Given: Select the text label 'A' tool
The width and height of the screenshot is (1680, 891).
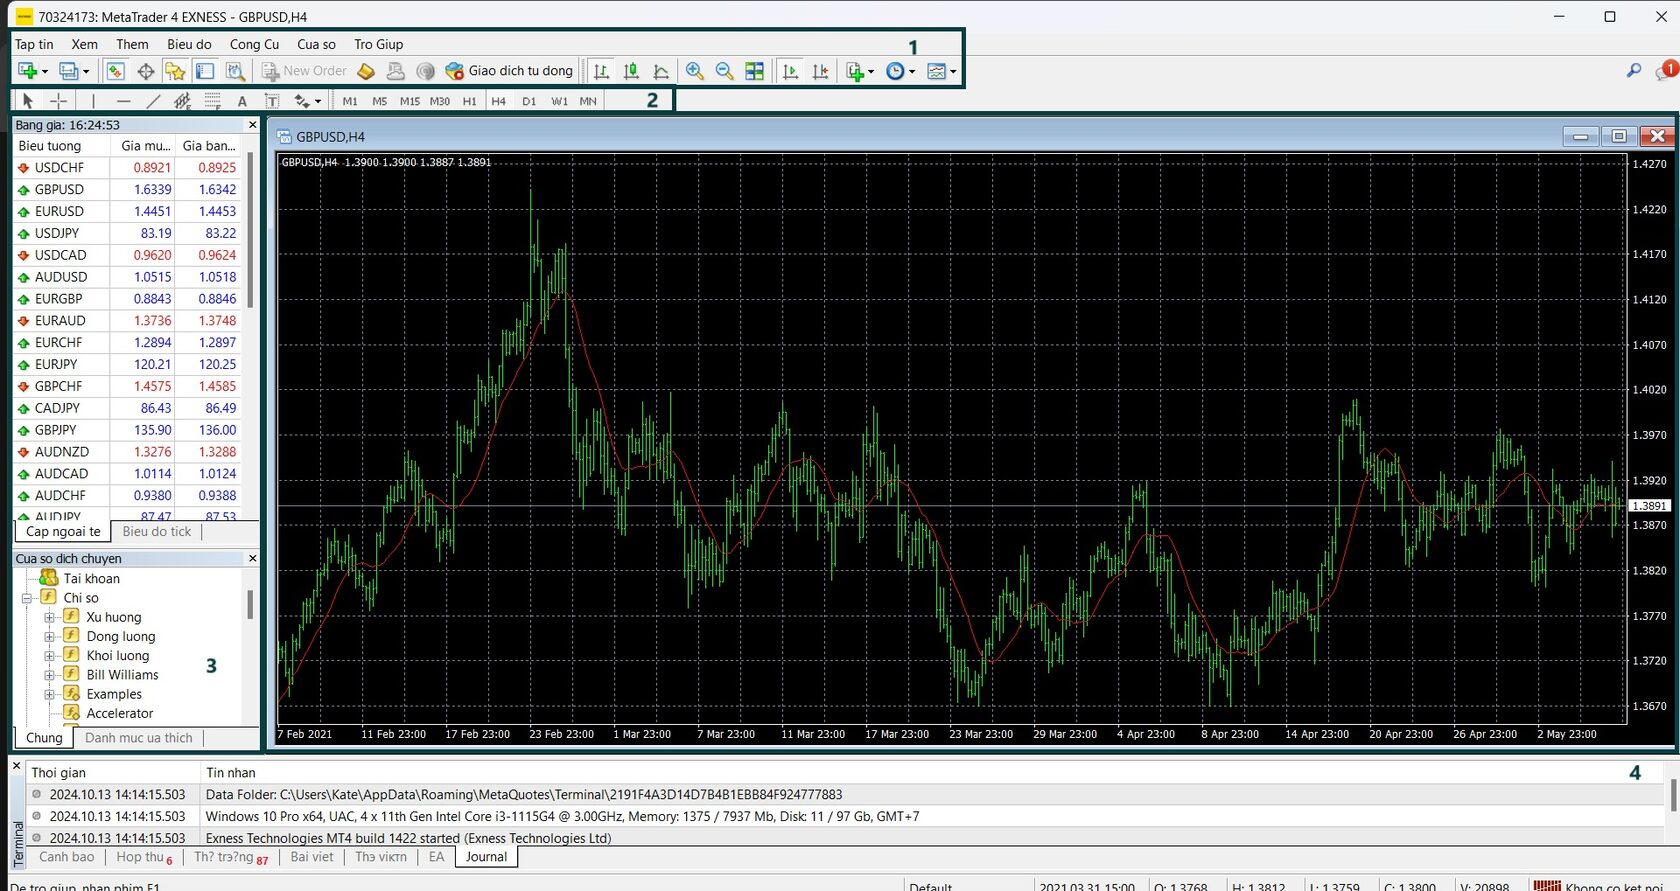Looking at the screenshot, I should (242, 101).
